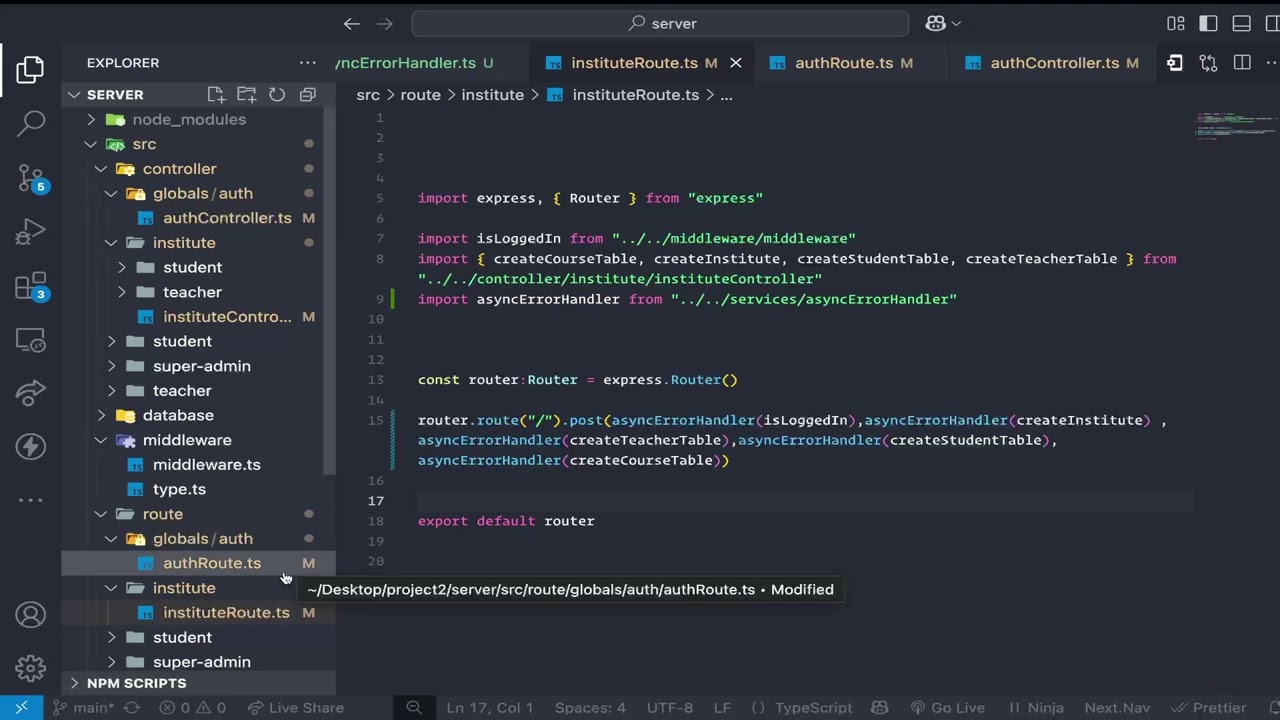Open the Remote Explorer view

click(30, 341)
